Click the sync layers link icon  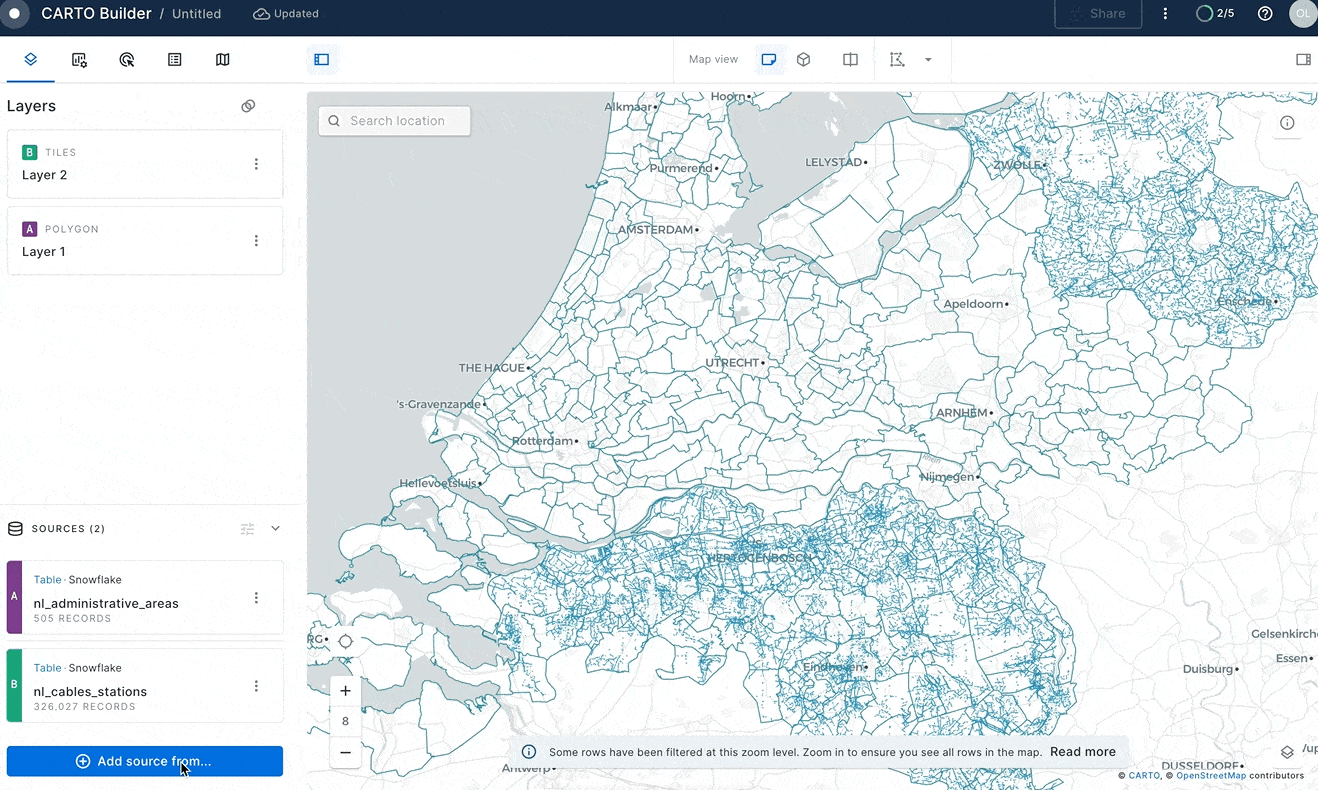point(248,105)
